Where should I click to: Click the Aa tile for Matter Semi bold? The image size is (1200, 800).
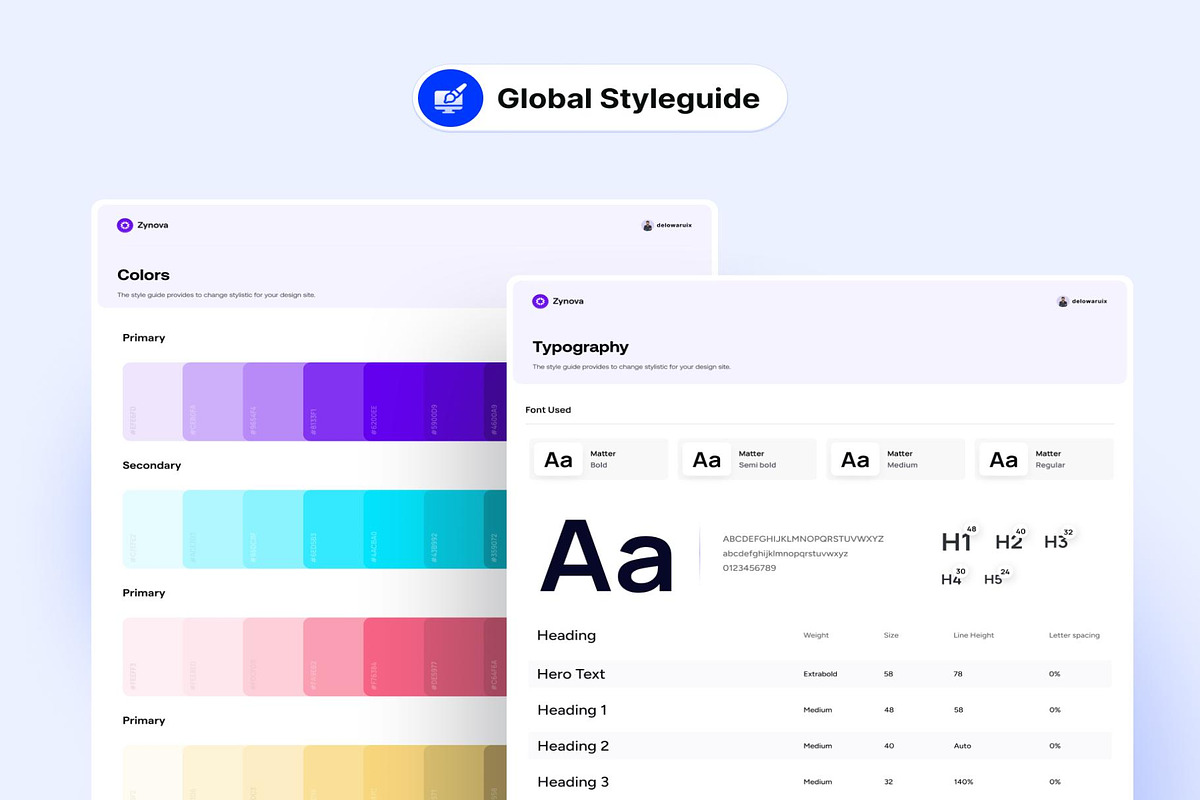707,459
